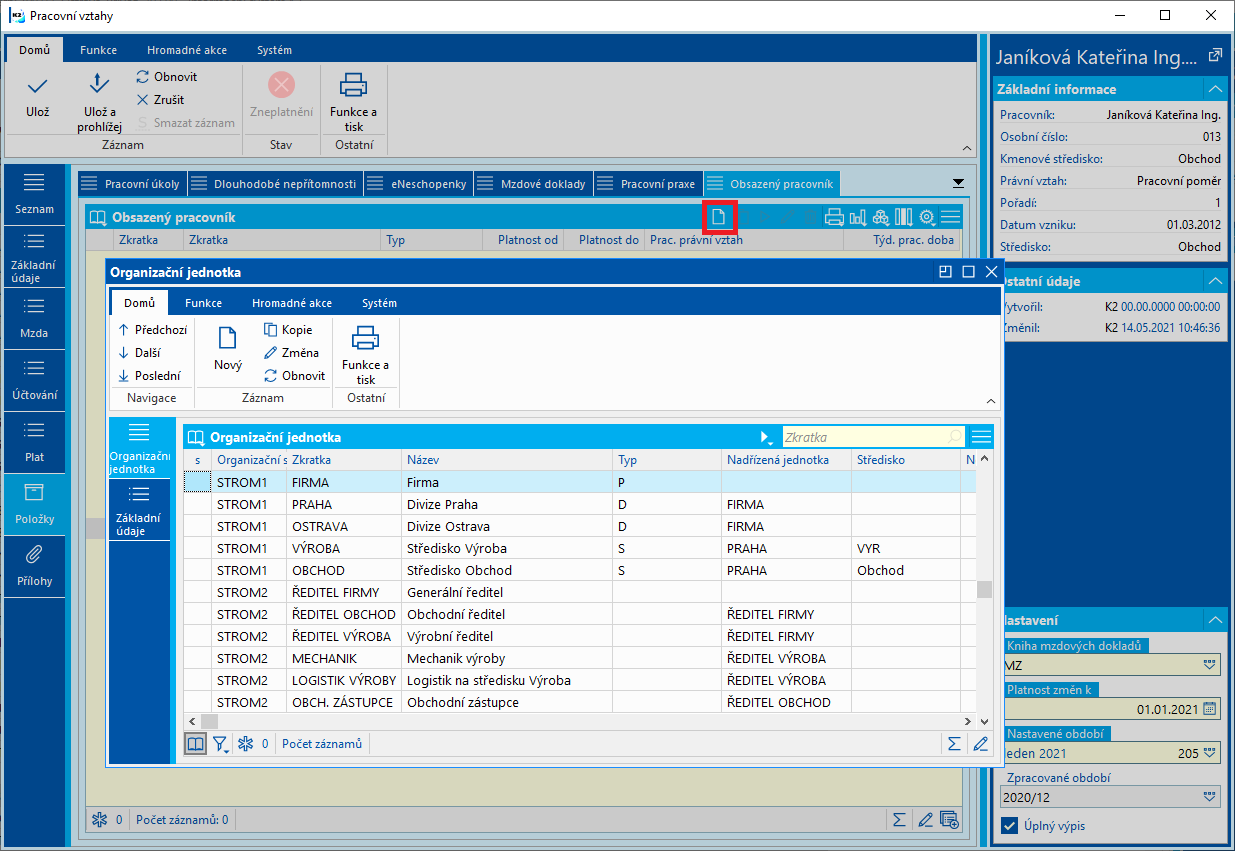Open hamburger menu of Obsazený pracovník panel
This screenshot has height=851, width=1235.
tap(950, 217)
